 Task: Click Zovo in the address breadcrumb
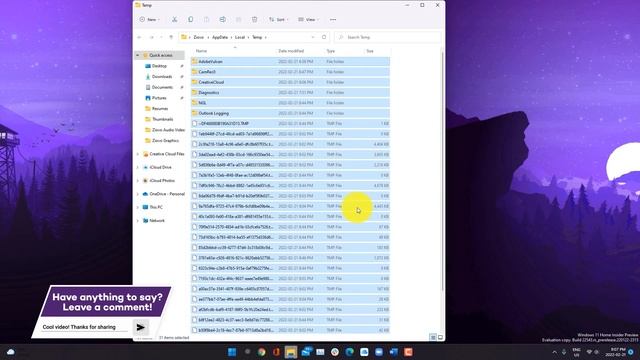[x=199, y=37]
